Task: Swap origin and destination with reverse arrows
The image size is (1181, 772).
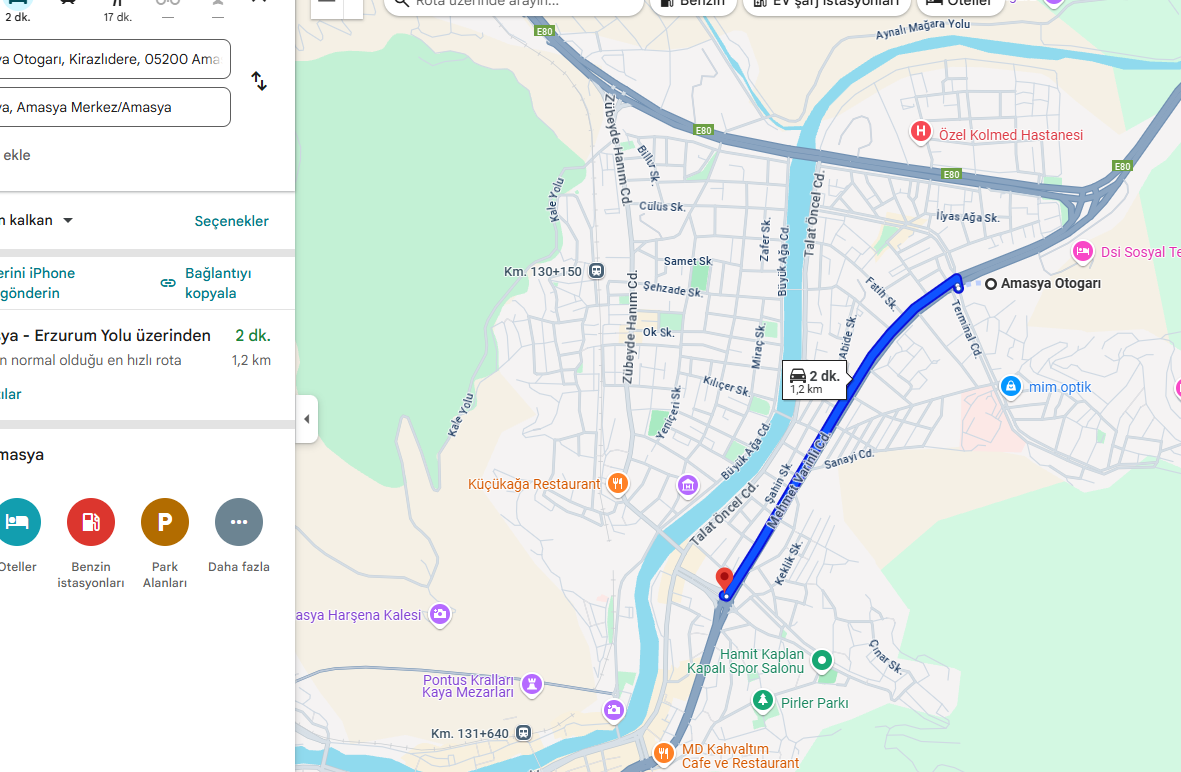Action: click(259, 81)
